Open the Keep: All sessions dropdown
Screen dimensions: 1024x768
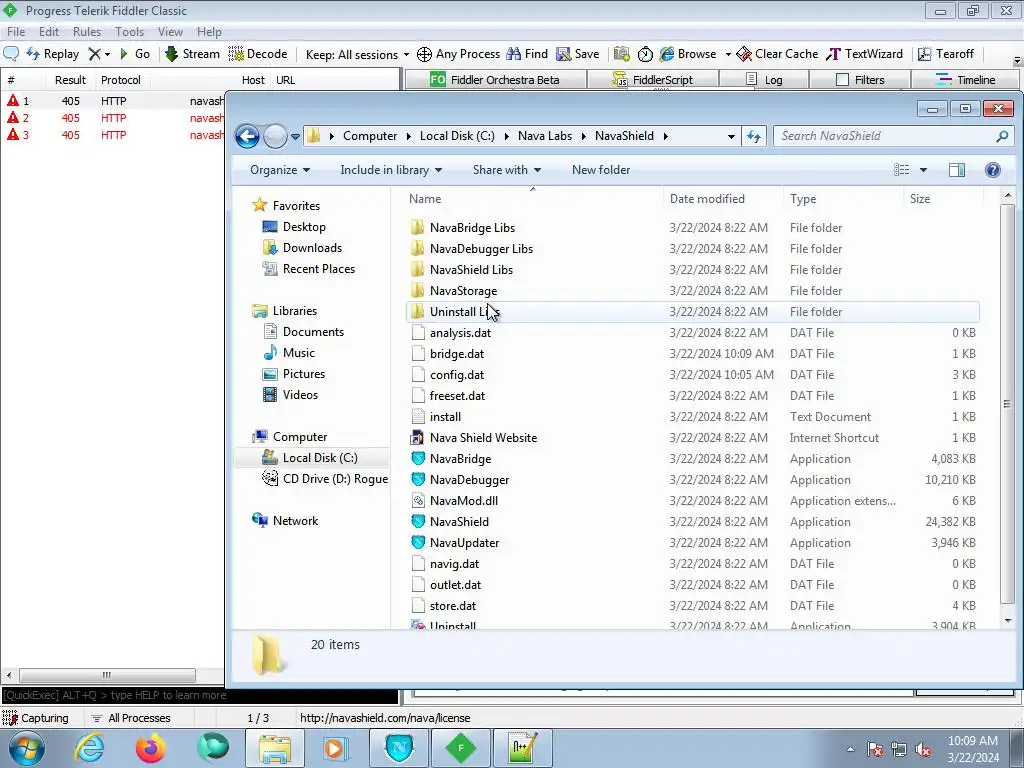point(357,54)
